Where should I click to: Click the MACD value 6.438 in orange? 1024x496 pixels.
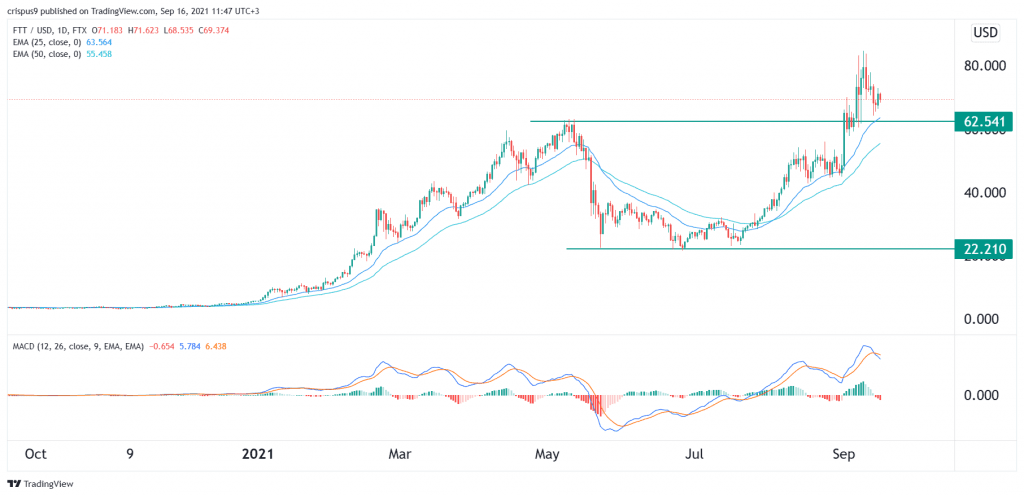coord(210,347)
